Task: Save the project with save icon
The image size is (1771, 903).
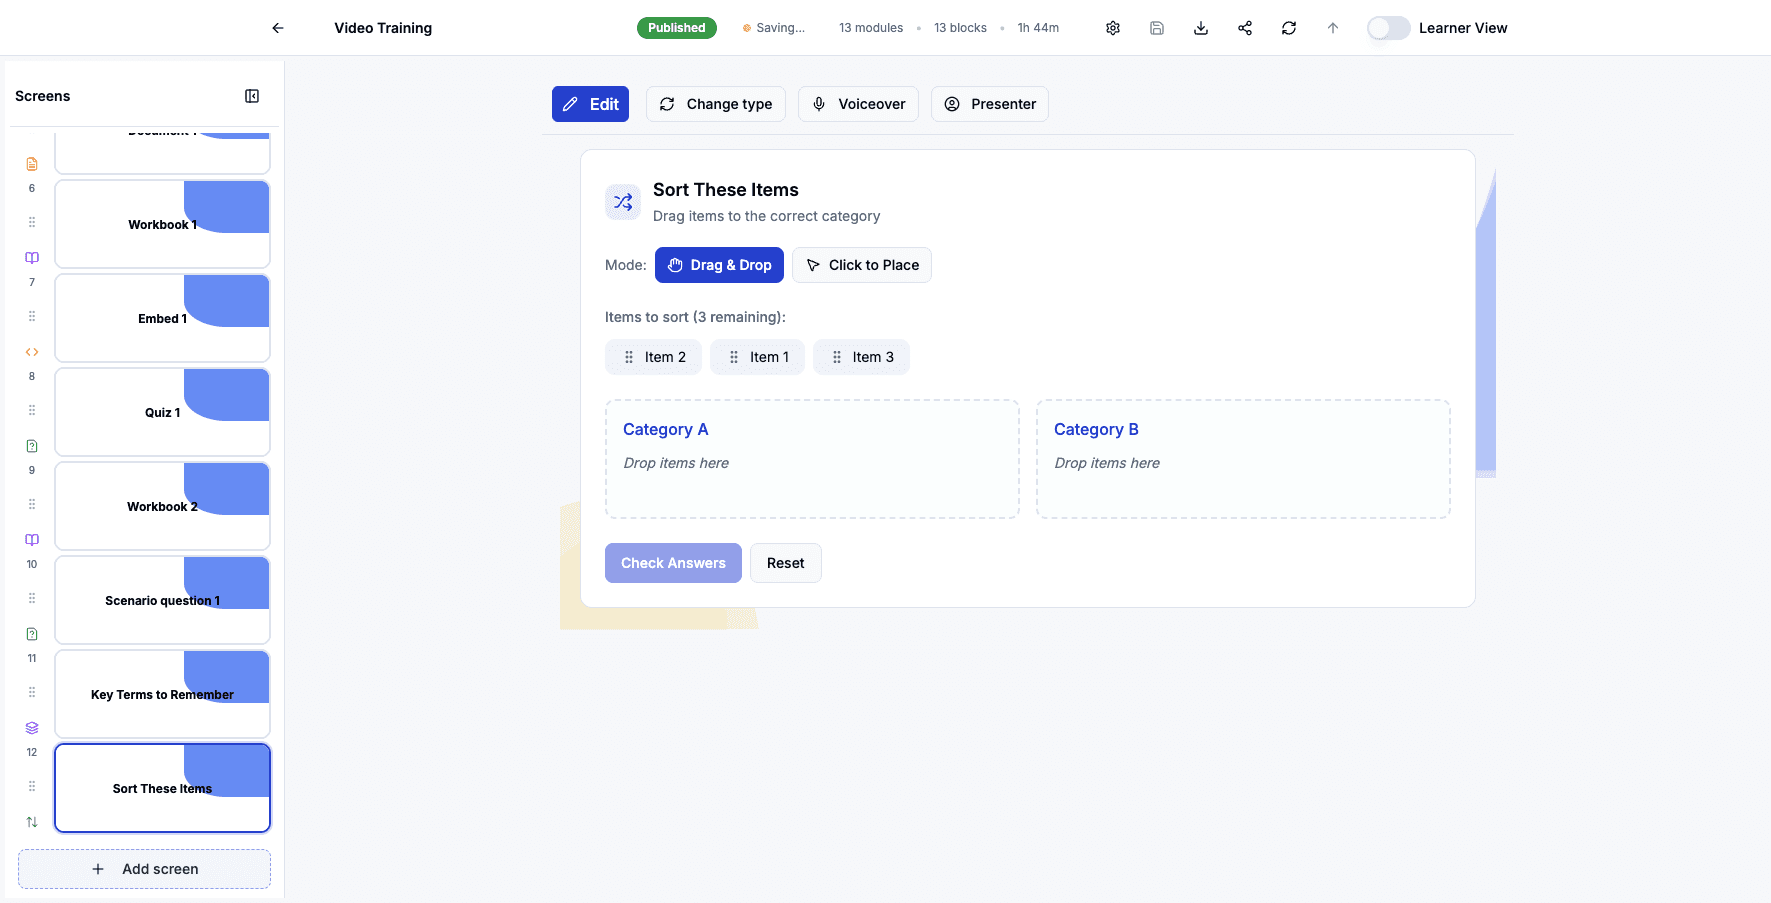Action: click(1157, 27)
